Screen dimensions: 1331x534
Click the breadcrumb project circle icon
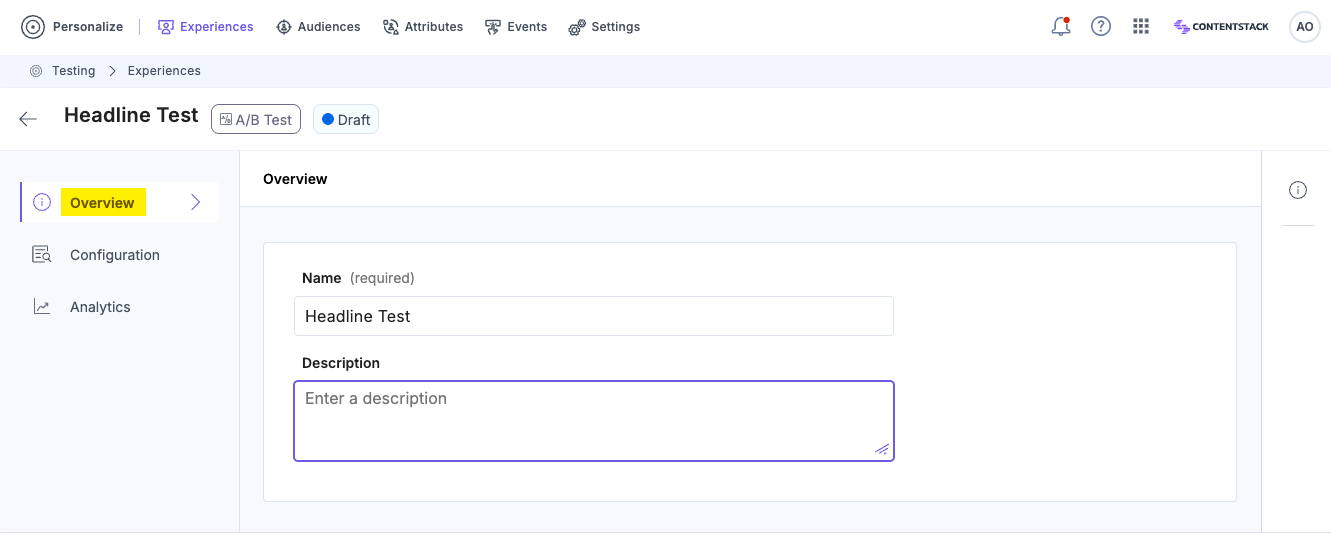(x=36, y=71)
